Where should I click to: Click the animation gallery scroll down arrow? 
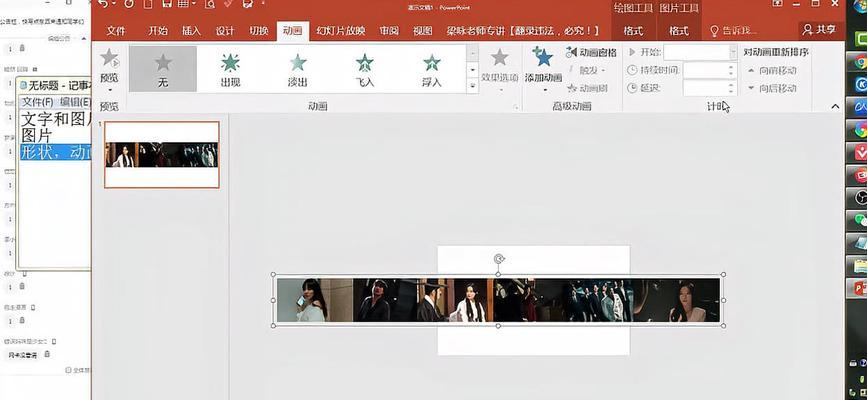473,70
